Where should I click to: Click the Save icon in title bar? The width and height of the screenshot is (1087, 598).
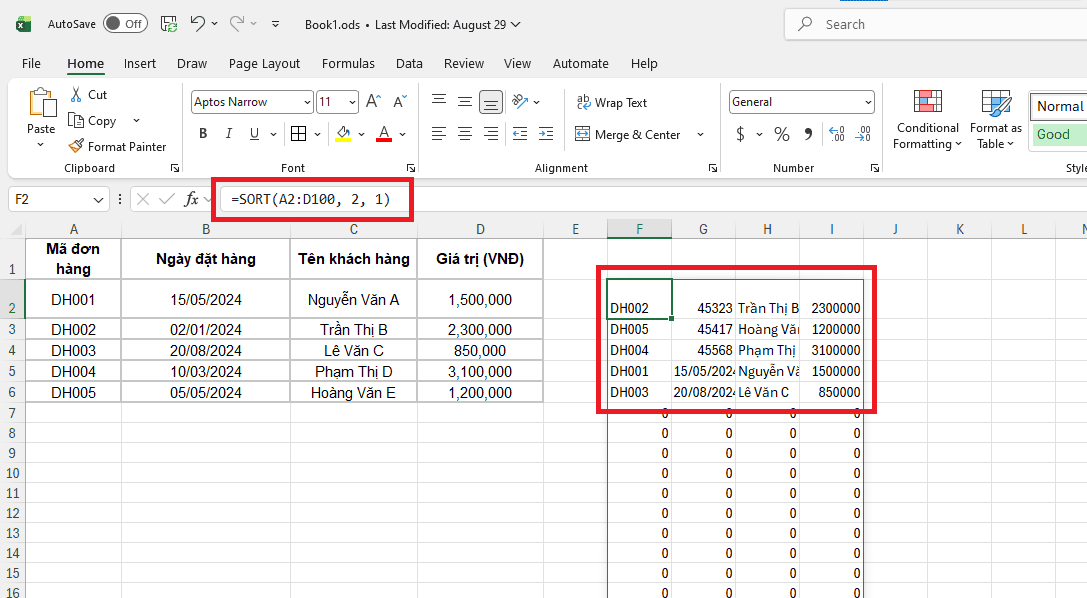tap(168, 24)
